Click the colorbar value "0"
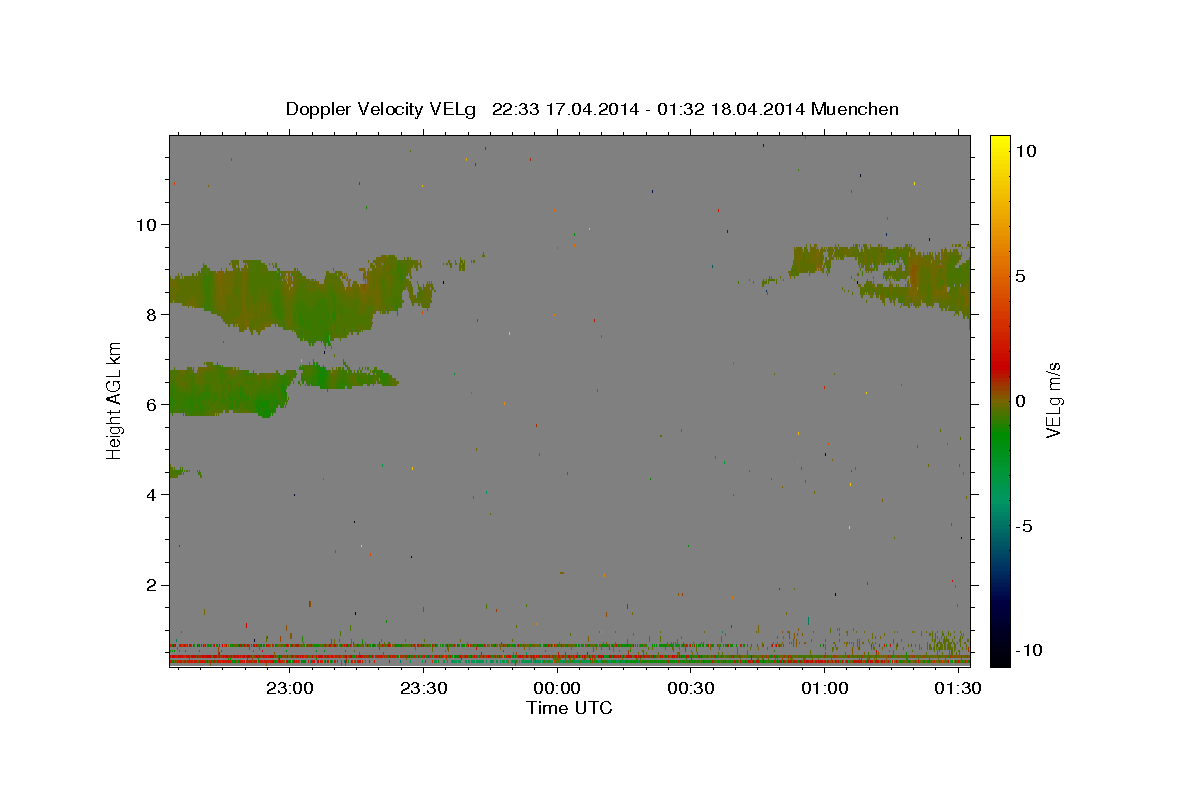1200x800 pixels. click(1022, 401)
